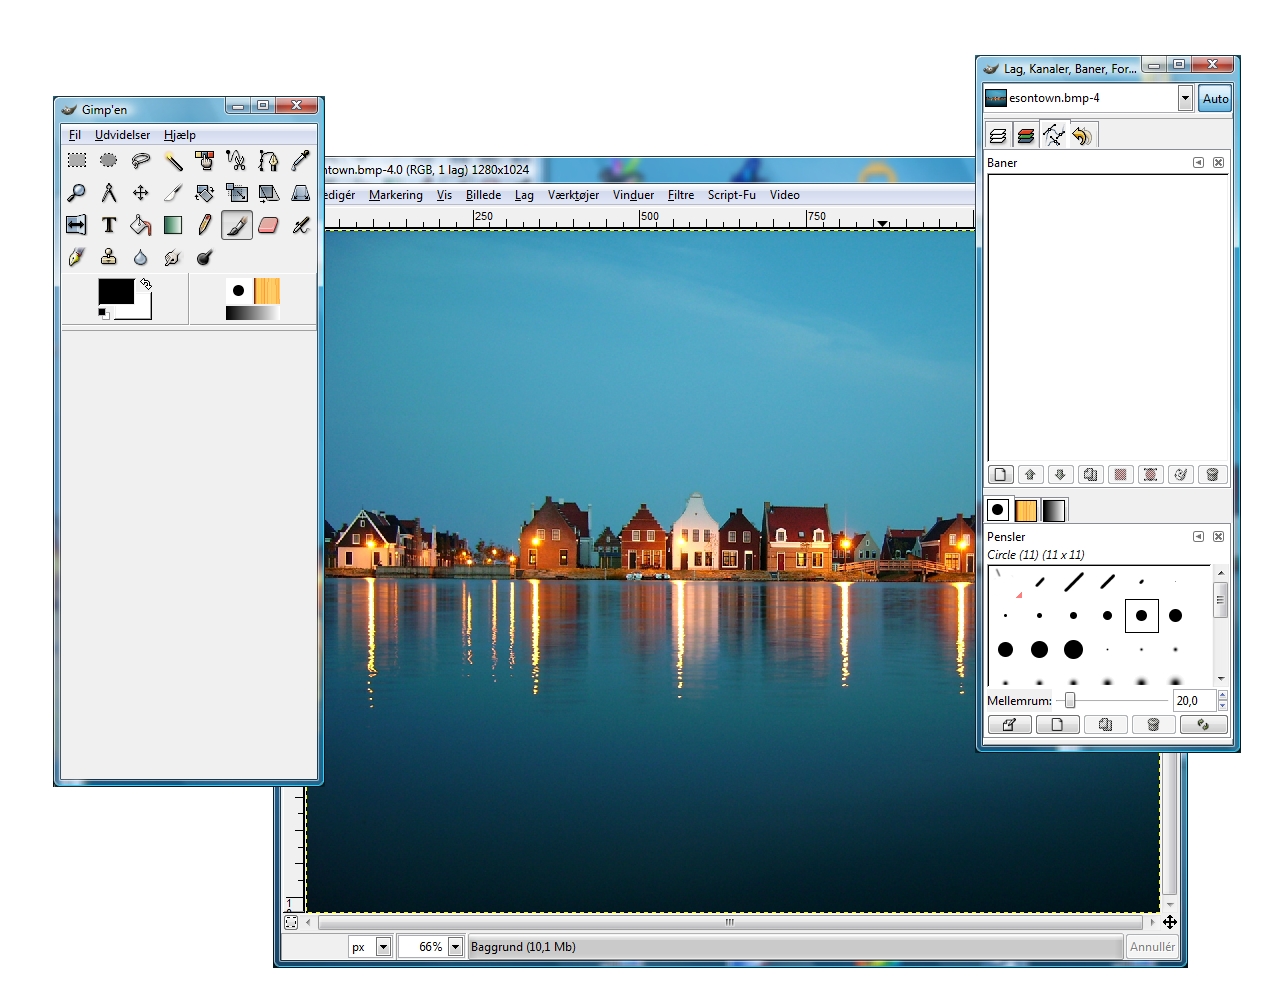Select the Fuzzy Select magic wand tool

coord(173,161)
